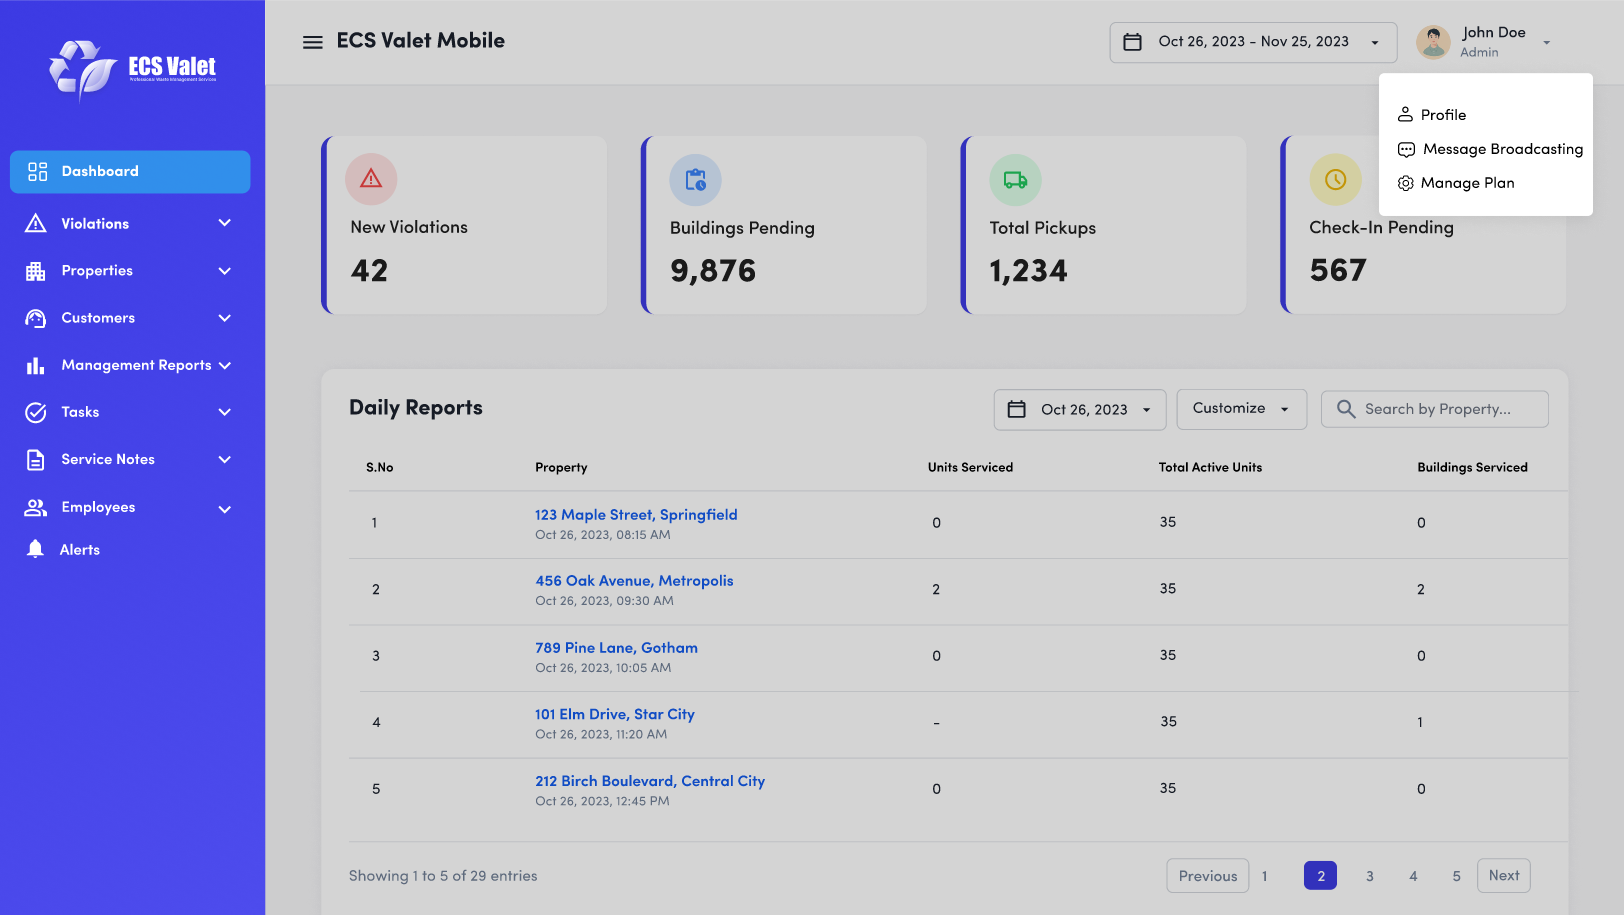Click Manage Plan in the account menu
This screenshot has height=915, width=1624.
click(x=1468, y=183)
